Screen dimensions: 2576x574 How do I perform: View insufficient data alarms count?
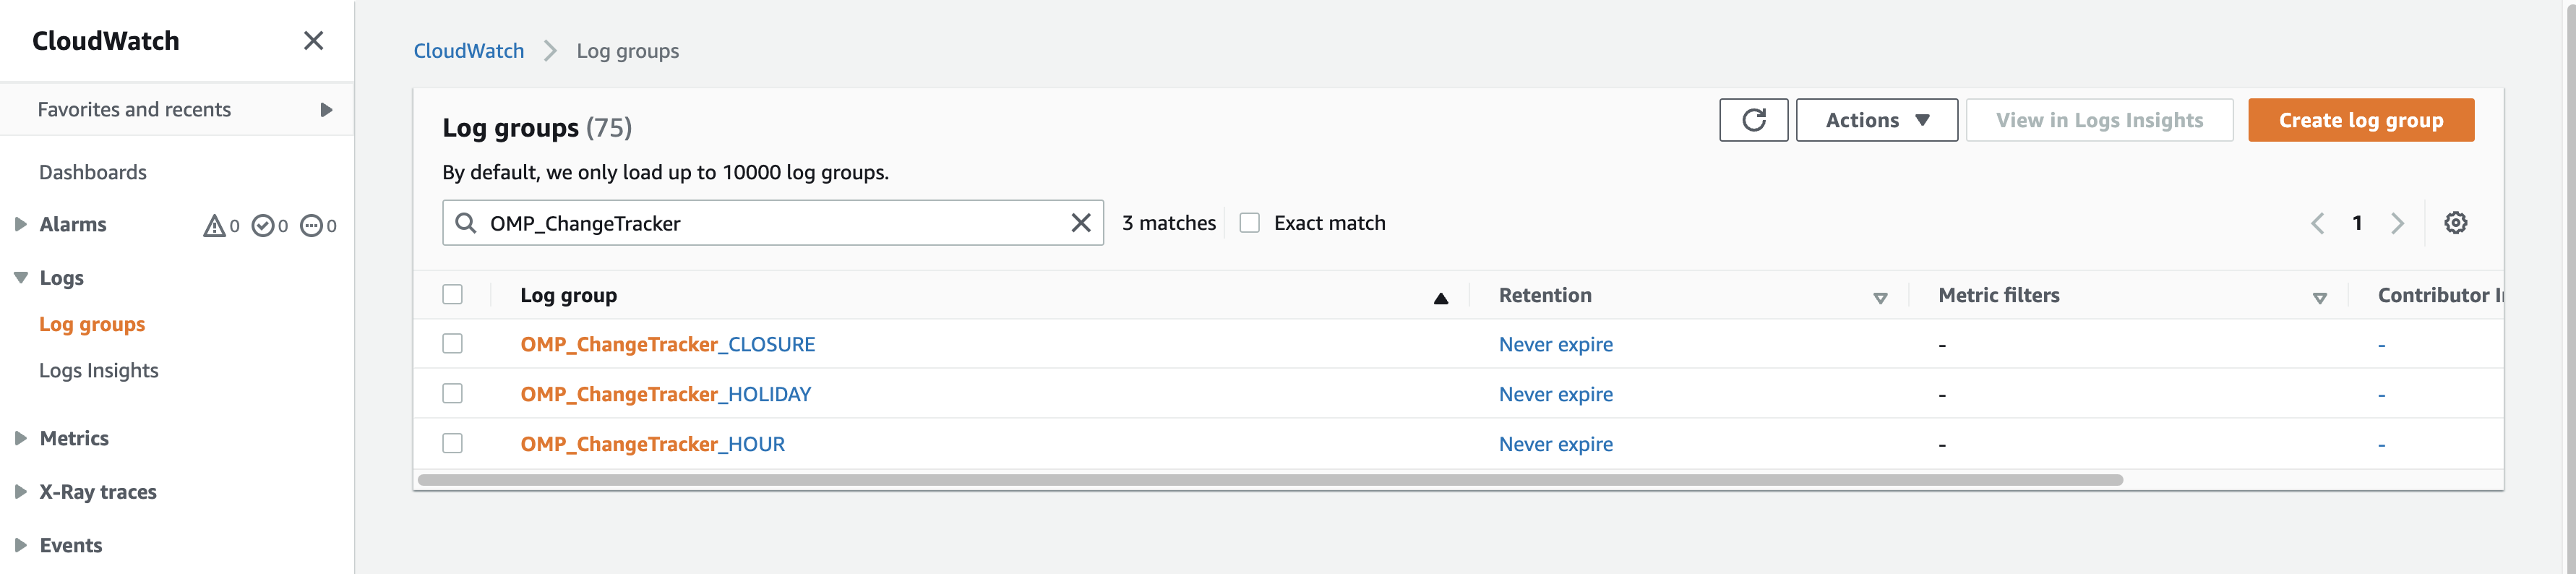tap(319, 226)
